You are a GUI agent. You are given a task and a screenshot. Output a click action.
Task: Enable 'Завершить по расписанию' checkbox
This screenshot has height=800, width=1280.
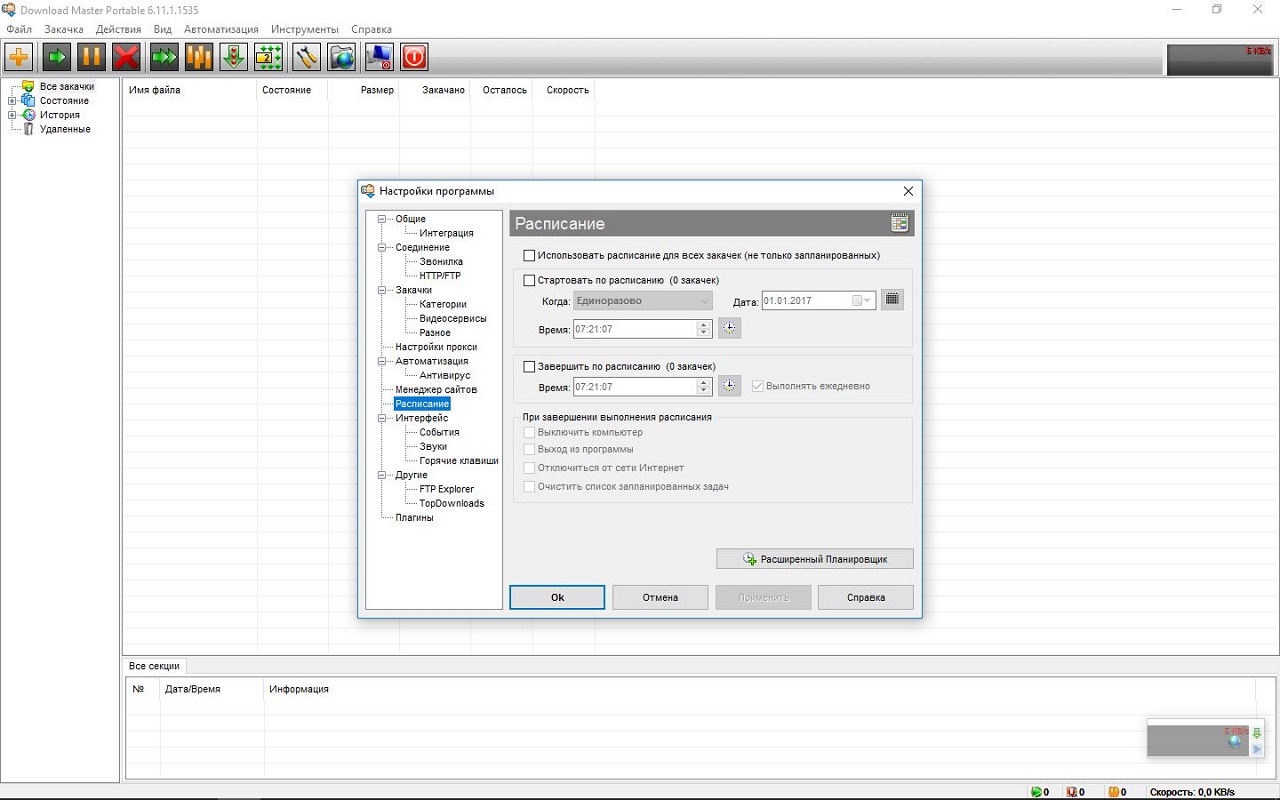530,367
